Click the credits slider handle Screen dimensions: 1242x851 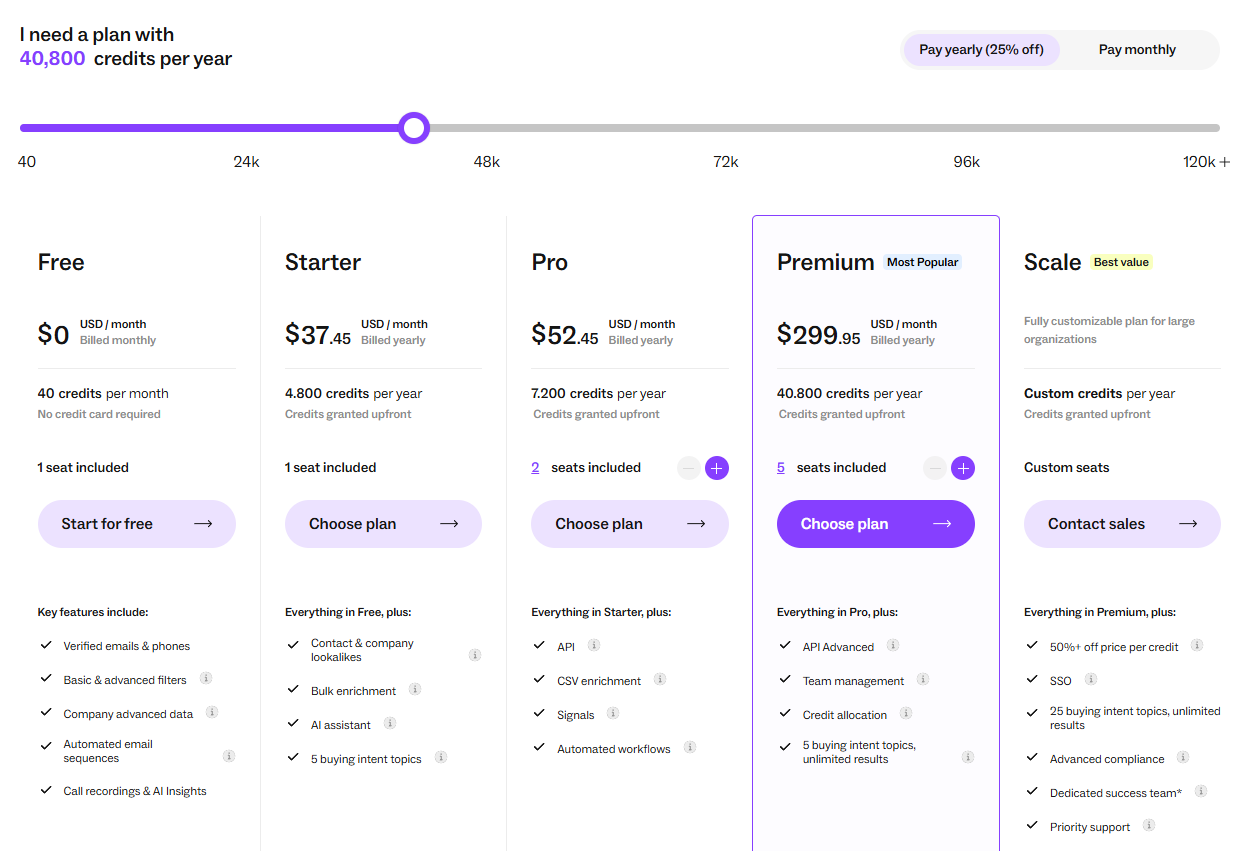click(x=414, y=128)
